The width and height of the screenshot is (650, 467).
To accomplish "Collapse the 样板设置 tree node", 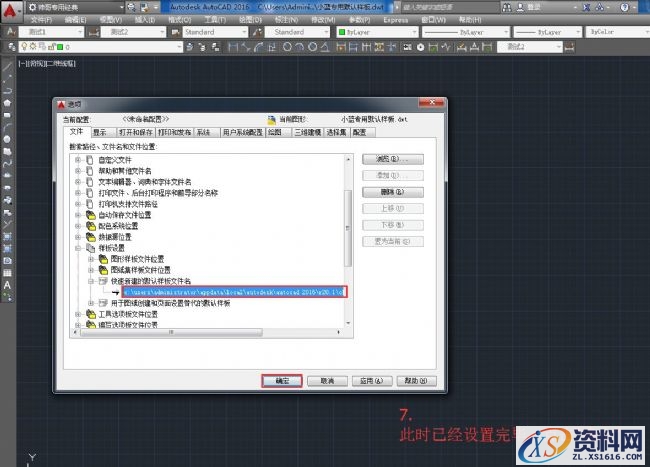I will coord(78,248).
